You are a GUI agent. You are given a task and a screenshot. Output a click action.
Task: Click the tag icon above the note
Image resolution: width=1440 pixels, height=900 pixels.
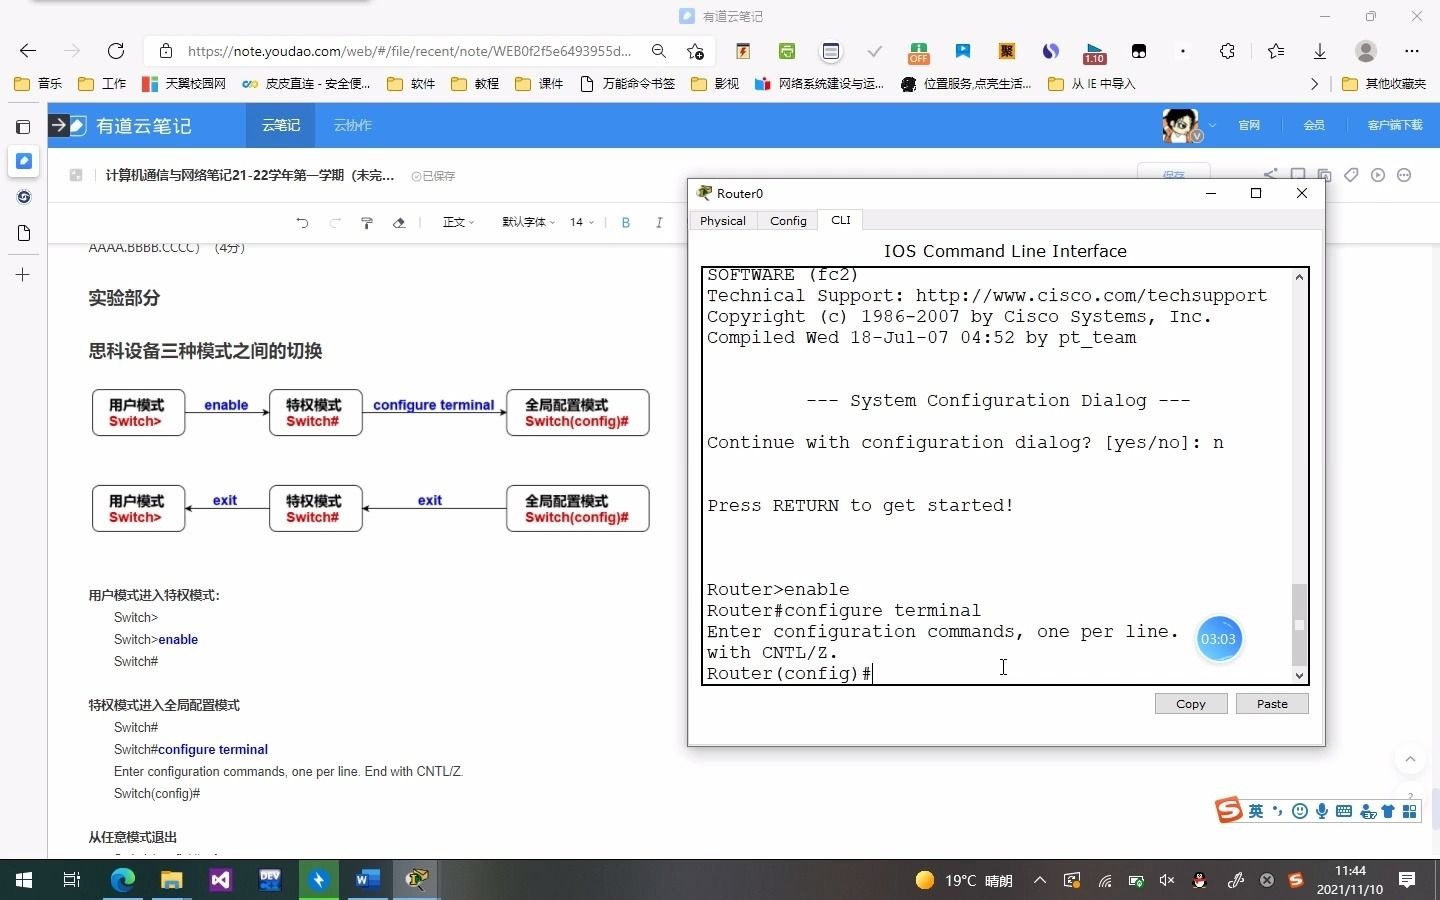coord(1351,175)
